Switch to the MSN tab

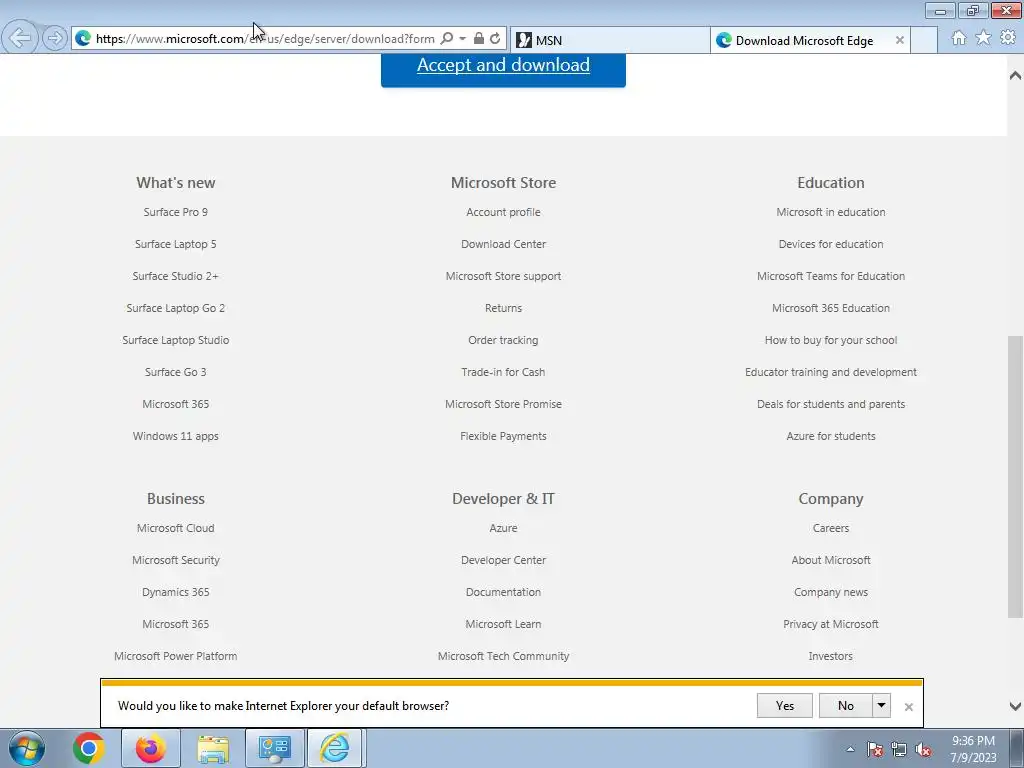tap(609, 40)
